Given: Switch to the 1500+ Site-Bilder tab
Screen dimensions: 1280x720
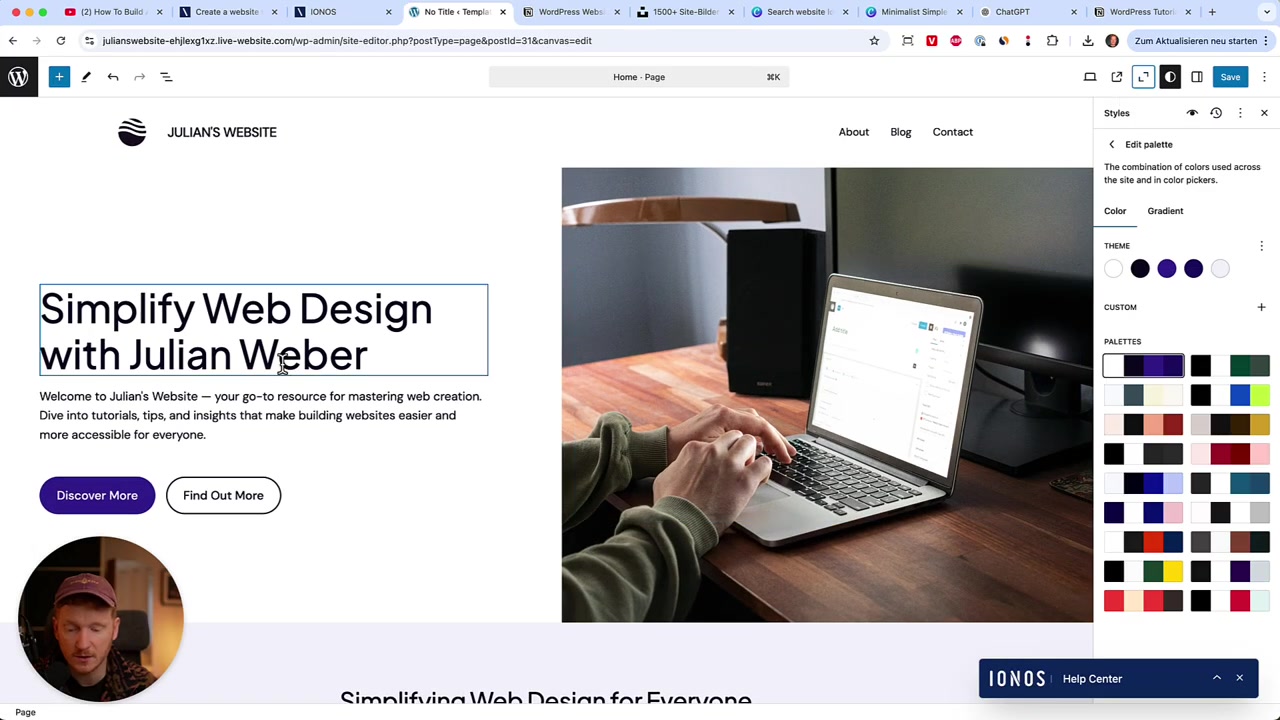Looking at the screenshot, I should (x=685, y=12).
